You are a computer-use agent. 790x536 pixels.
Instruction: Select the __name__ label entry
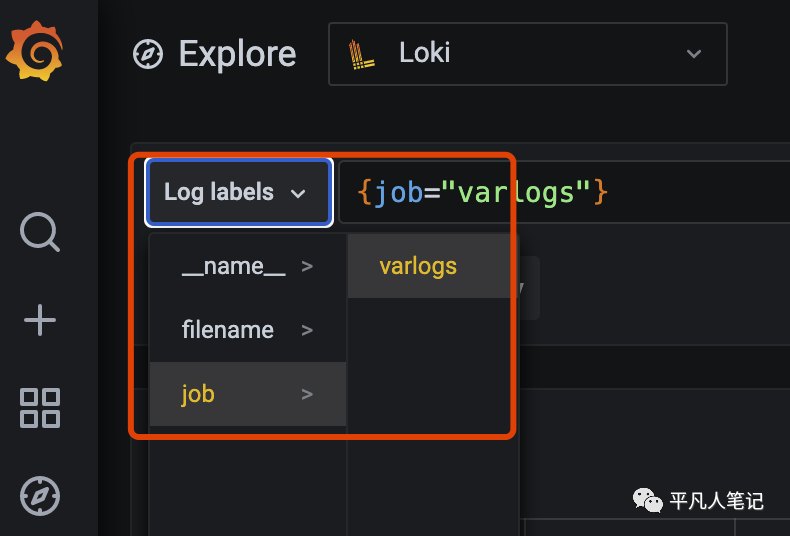point(233,266)
